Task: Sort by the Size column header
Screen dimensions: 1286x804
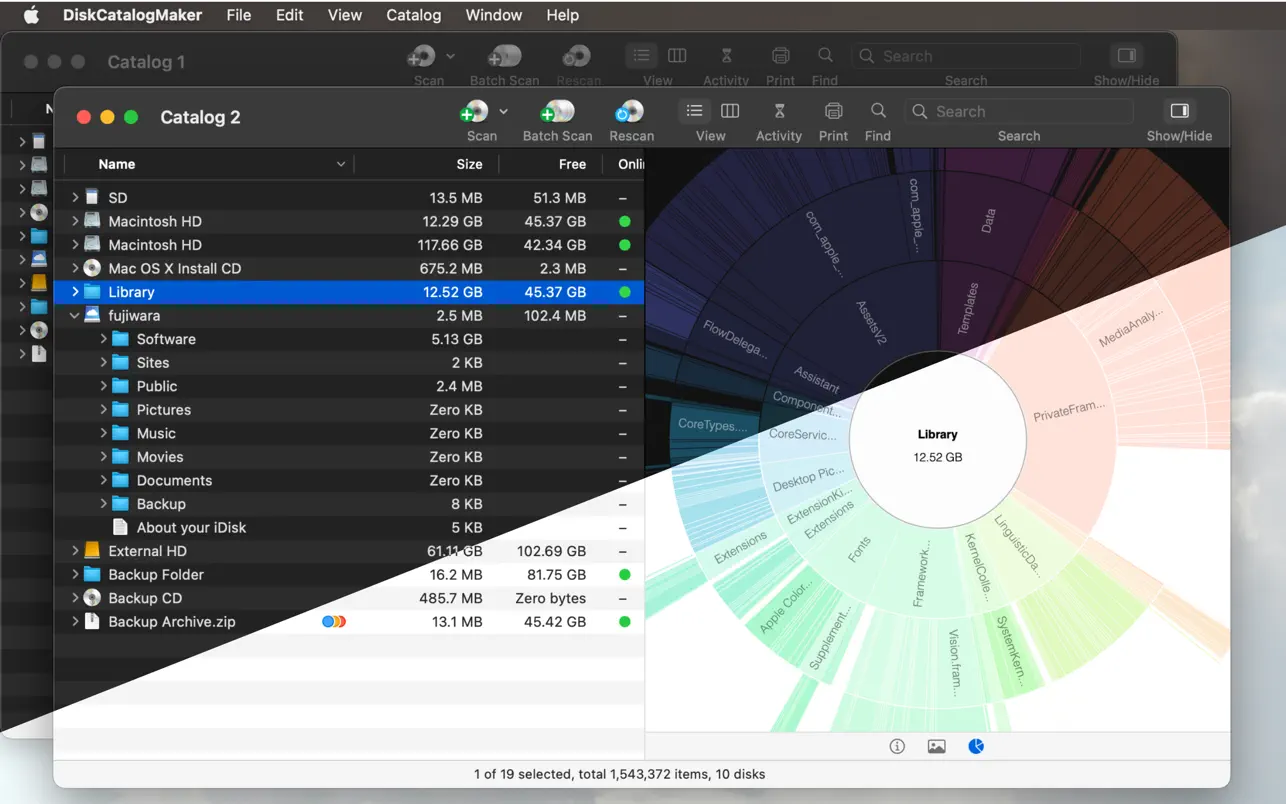Action: (469, 164)
